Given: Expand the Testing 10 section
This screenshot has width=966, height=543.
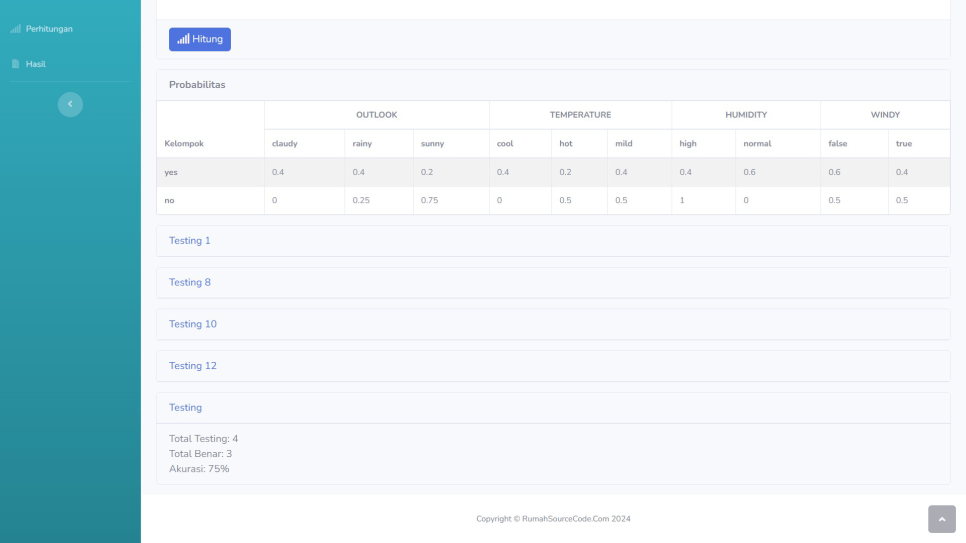Looking at the screenshot, I should 193,324.
